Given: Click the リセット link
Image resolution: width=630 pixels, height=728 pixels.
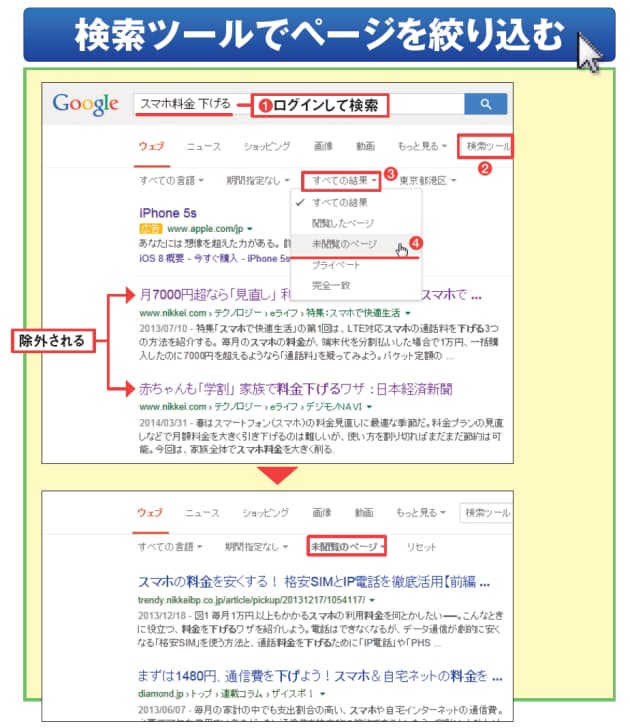Looking at the screenshot, I should click(x=421, y=547).
